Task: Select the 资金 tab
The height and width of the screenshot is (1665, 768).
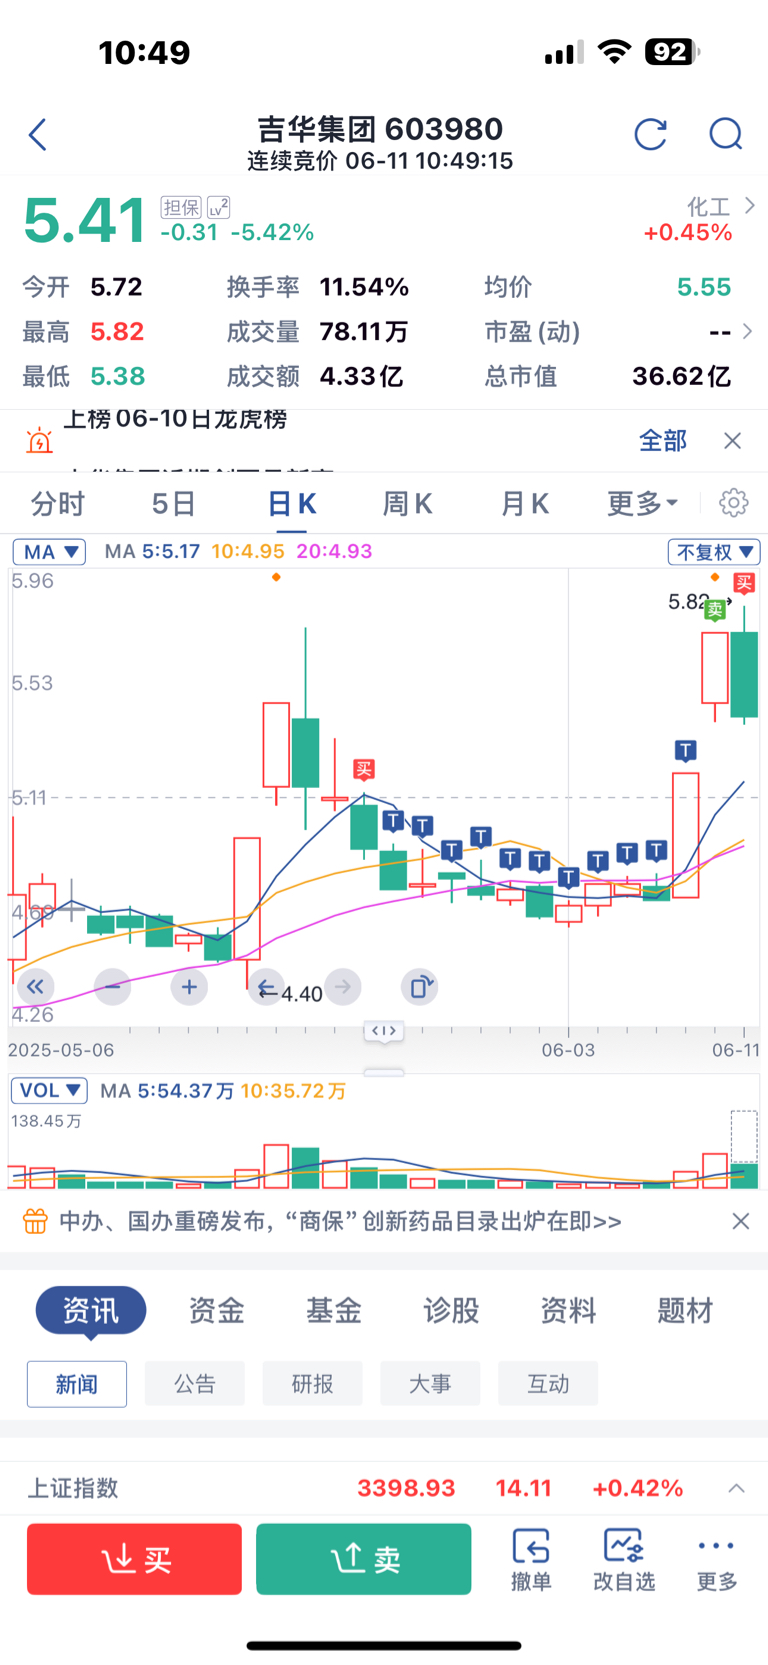Action: 217,1310
